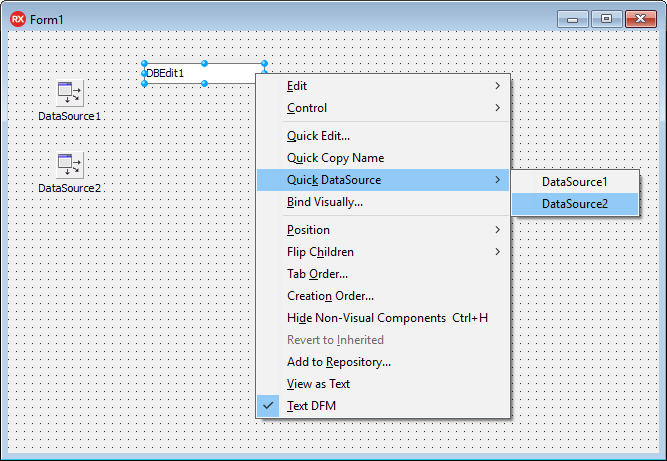Toggle Hide Non-Visual Components
Viewport: 667px width, 461px height.
click(383, 318)
